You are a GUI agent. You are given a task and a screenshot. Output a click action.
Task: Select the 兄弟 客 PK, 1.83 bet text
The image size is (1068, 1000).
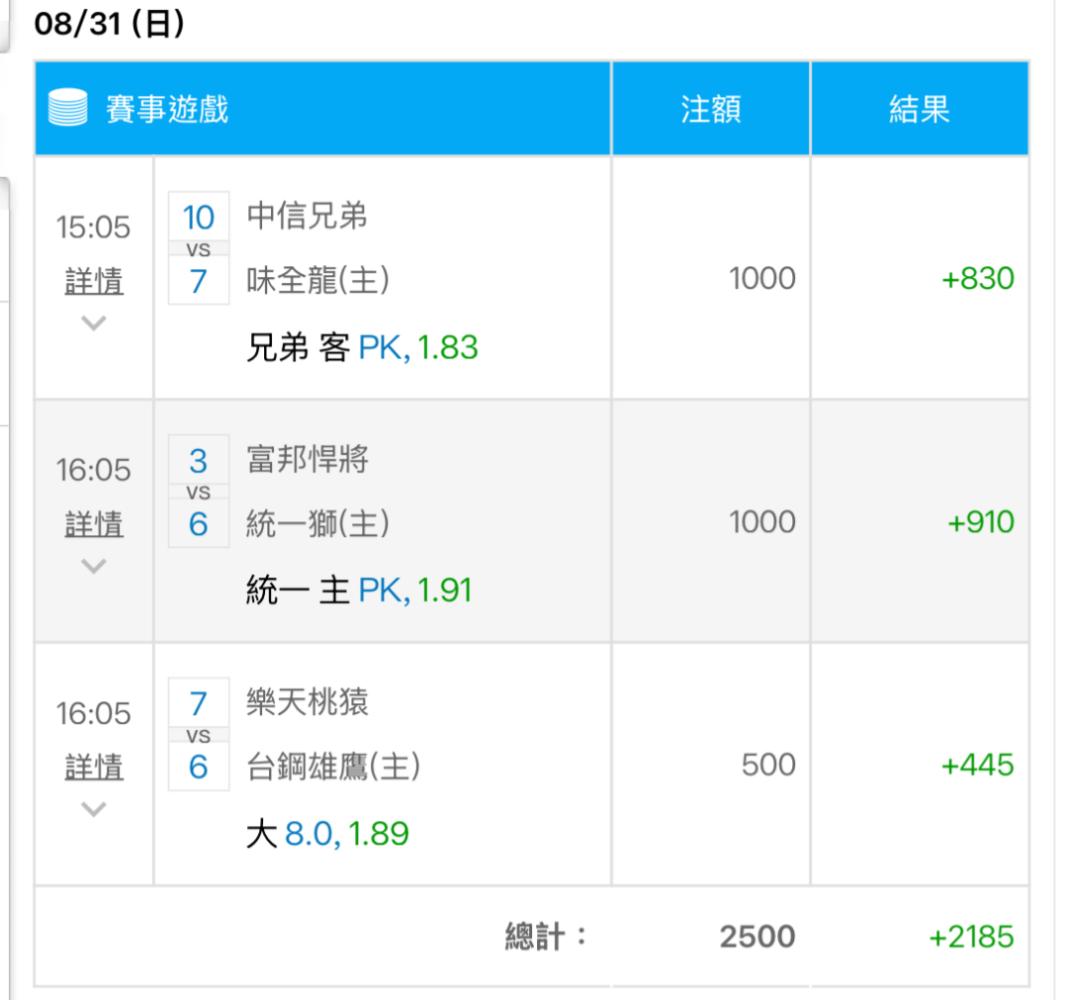(362, 348)
